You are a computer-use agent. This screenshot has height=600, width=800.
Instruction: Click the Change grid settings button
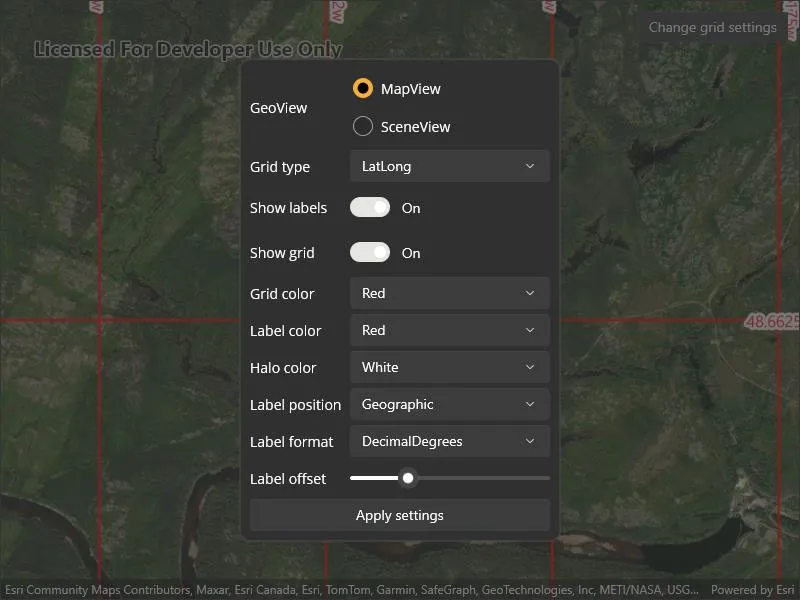(x=712, y=27)
